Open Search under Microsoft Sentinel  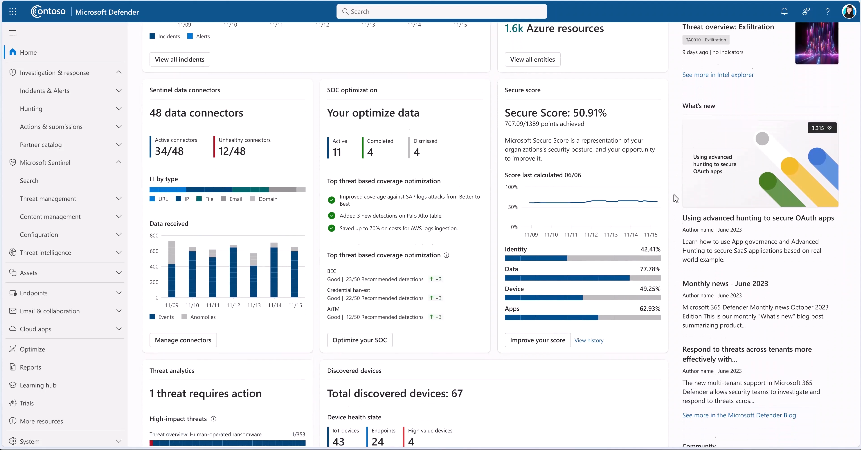(x=29, y=181)
